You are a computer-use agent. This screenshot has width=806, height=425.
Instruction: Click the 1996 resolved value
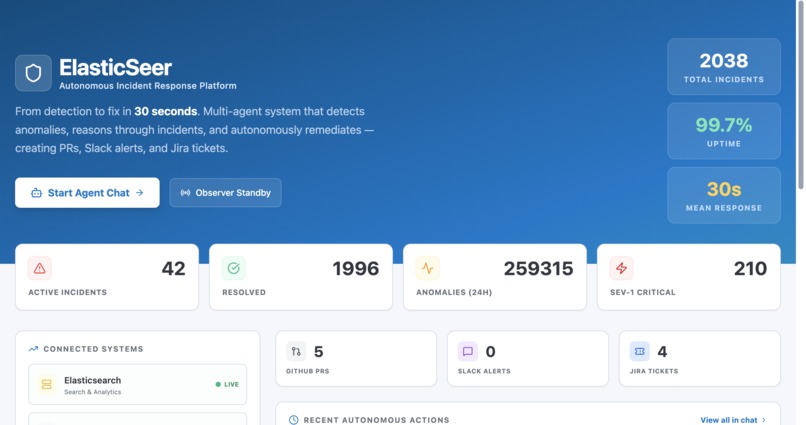click(356, 269)
